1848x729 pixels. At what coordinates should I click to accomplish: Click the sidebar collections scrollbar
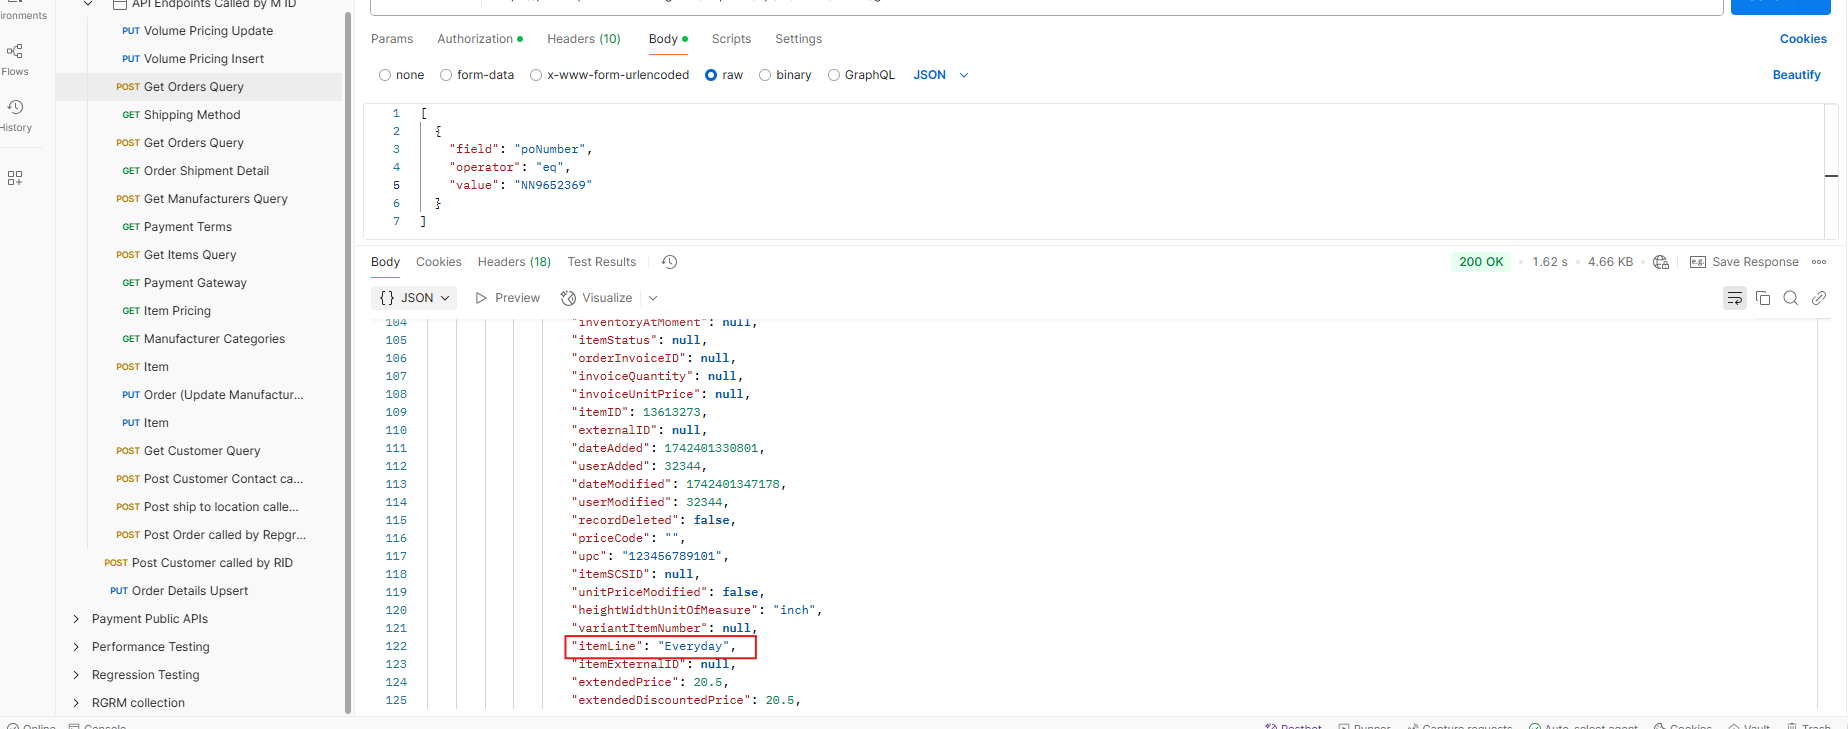point(348,362)
